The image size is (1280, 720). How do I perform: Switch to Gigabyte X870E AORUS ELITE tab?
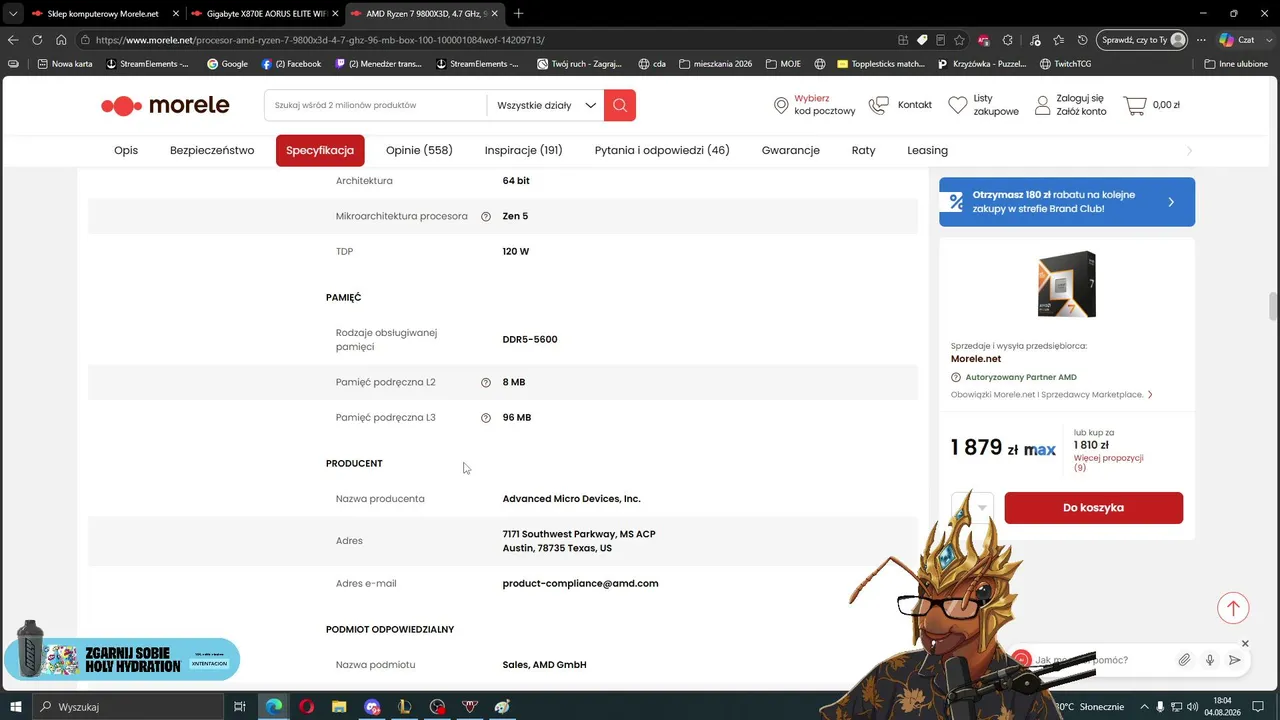(x=265, y=14)
